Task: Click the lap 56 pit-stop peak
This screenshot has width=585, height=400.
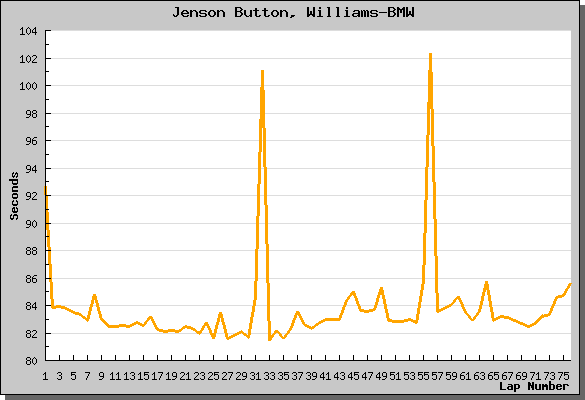Action: (x=431, y=55)
